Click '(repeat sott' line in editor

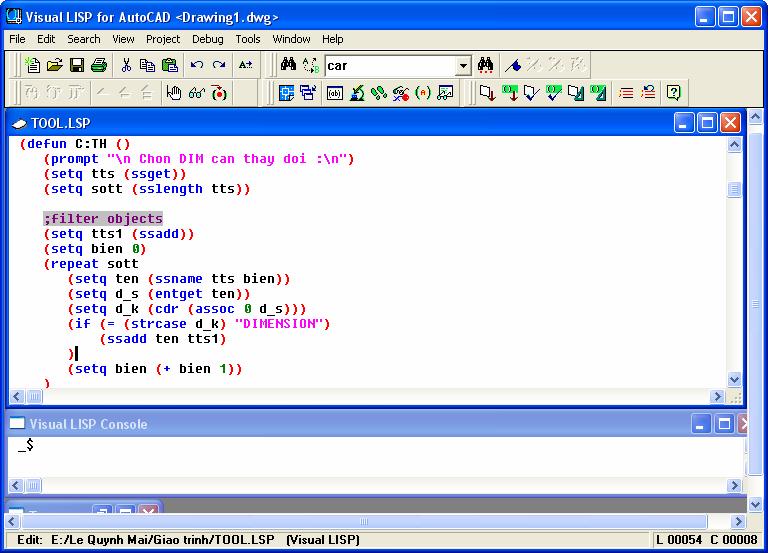pos(91,264)
